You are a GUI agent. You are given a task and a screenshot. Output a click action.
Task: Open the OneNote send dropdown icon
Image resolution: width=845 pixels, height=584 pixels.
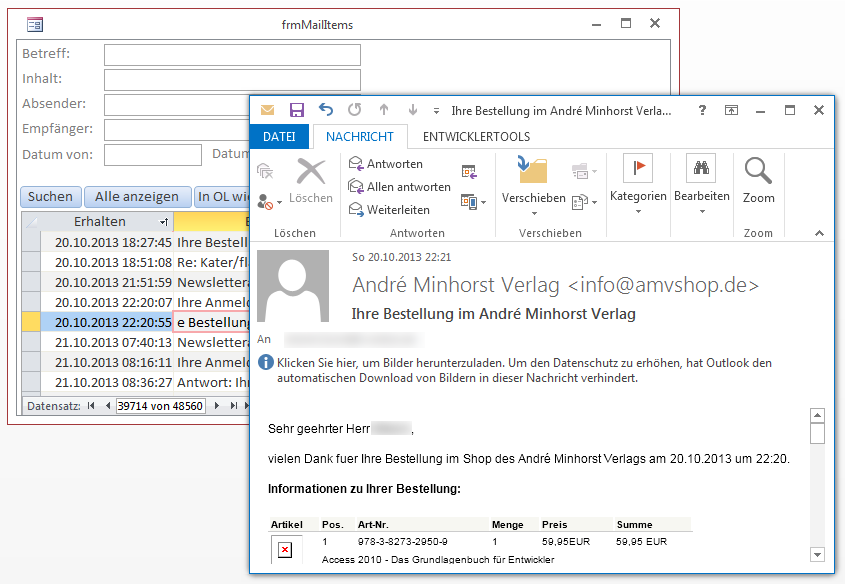click(584, 172)
